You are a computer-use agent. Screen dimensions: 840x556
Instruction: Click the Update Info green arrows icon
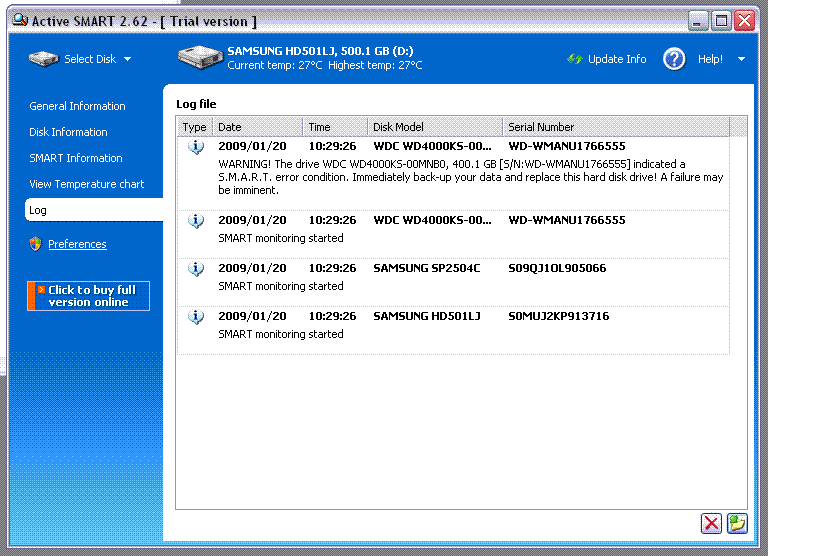575,59
